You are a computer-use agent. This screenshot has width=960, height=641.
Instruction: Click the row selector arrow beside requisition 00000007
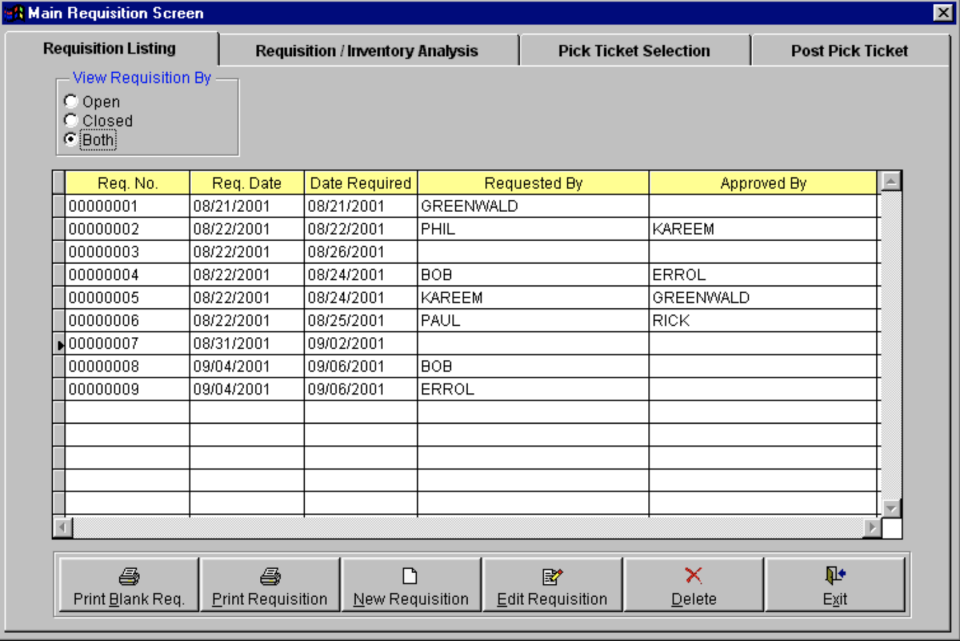pyautogui.click(x=60, y=344)
